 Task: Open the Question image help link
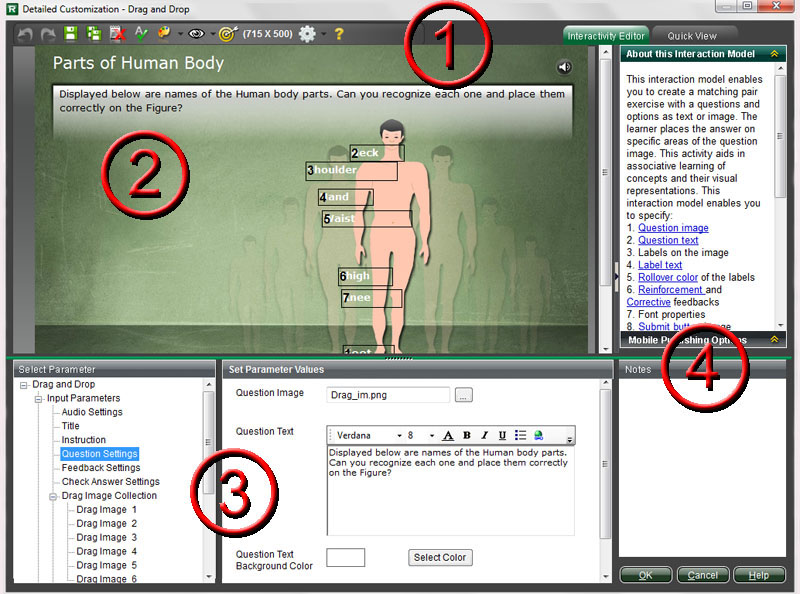pyautogui.click(x=673, y=228)
